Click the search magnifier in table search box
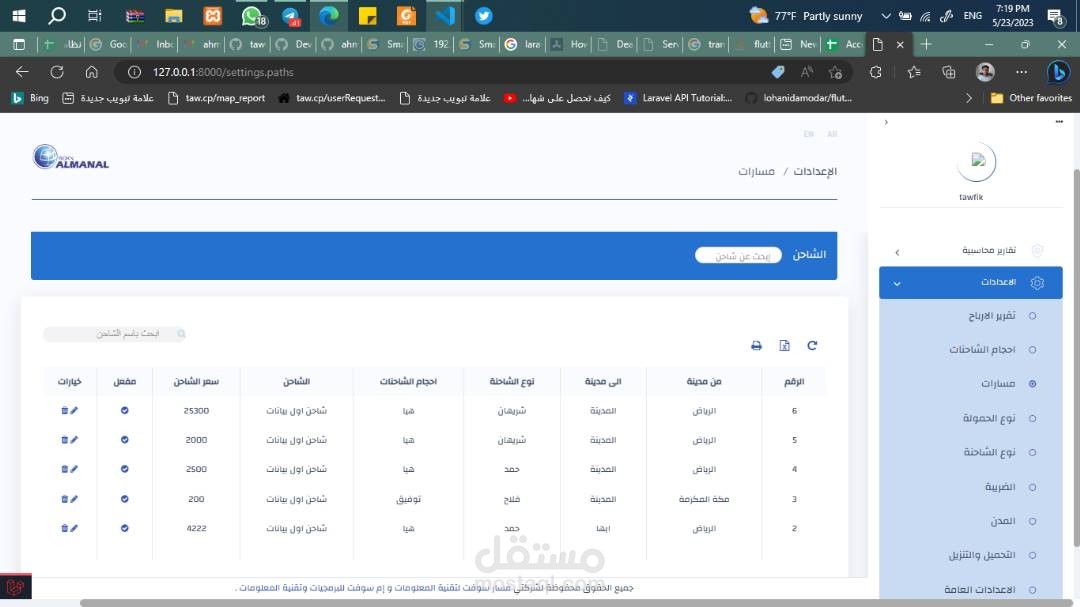 coord(181,334)
